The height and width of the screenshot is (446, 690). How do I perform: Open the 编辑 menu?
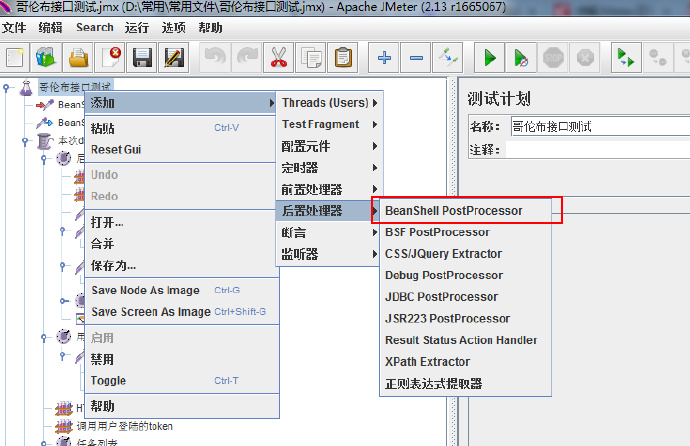click(x=50, y=28)
